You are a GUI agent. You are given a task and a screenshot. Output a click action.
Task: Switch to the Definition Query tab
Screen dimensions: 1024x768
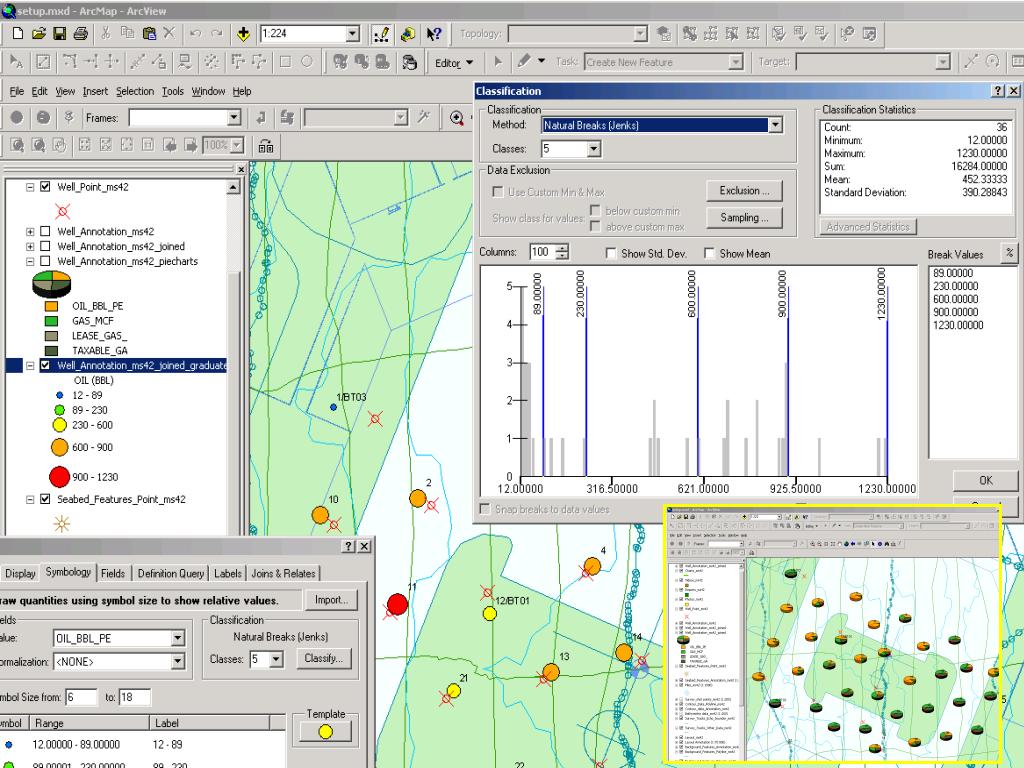coord(170,573)
